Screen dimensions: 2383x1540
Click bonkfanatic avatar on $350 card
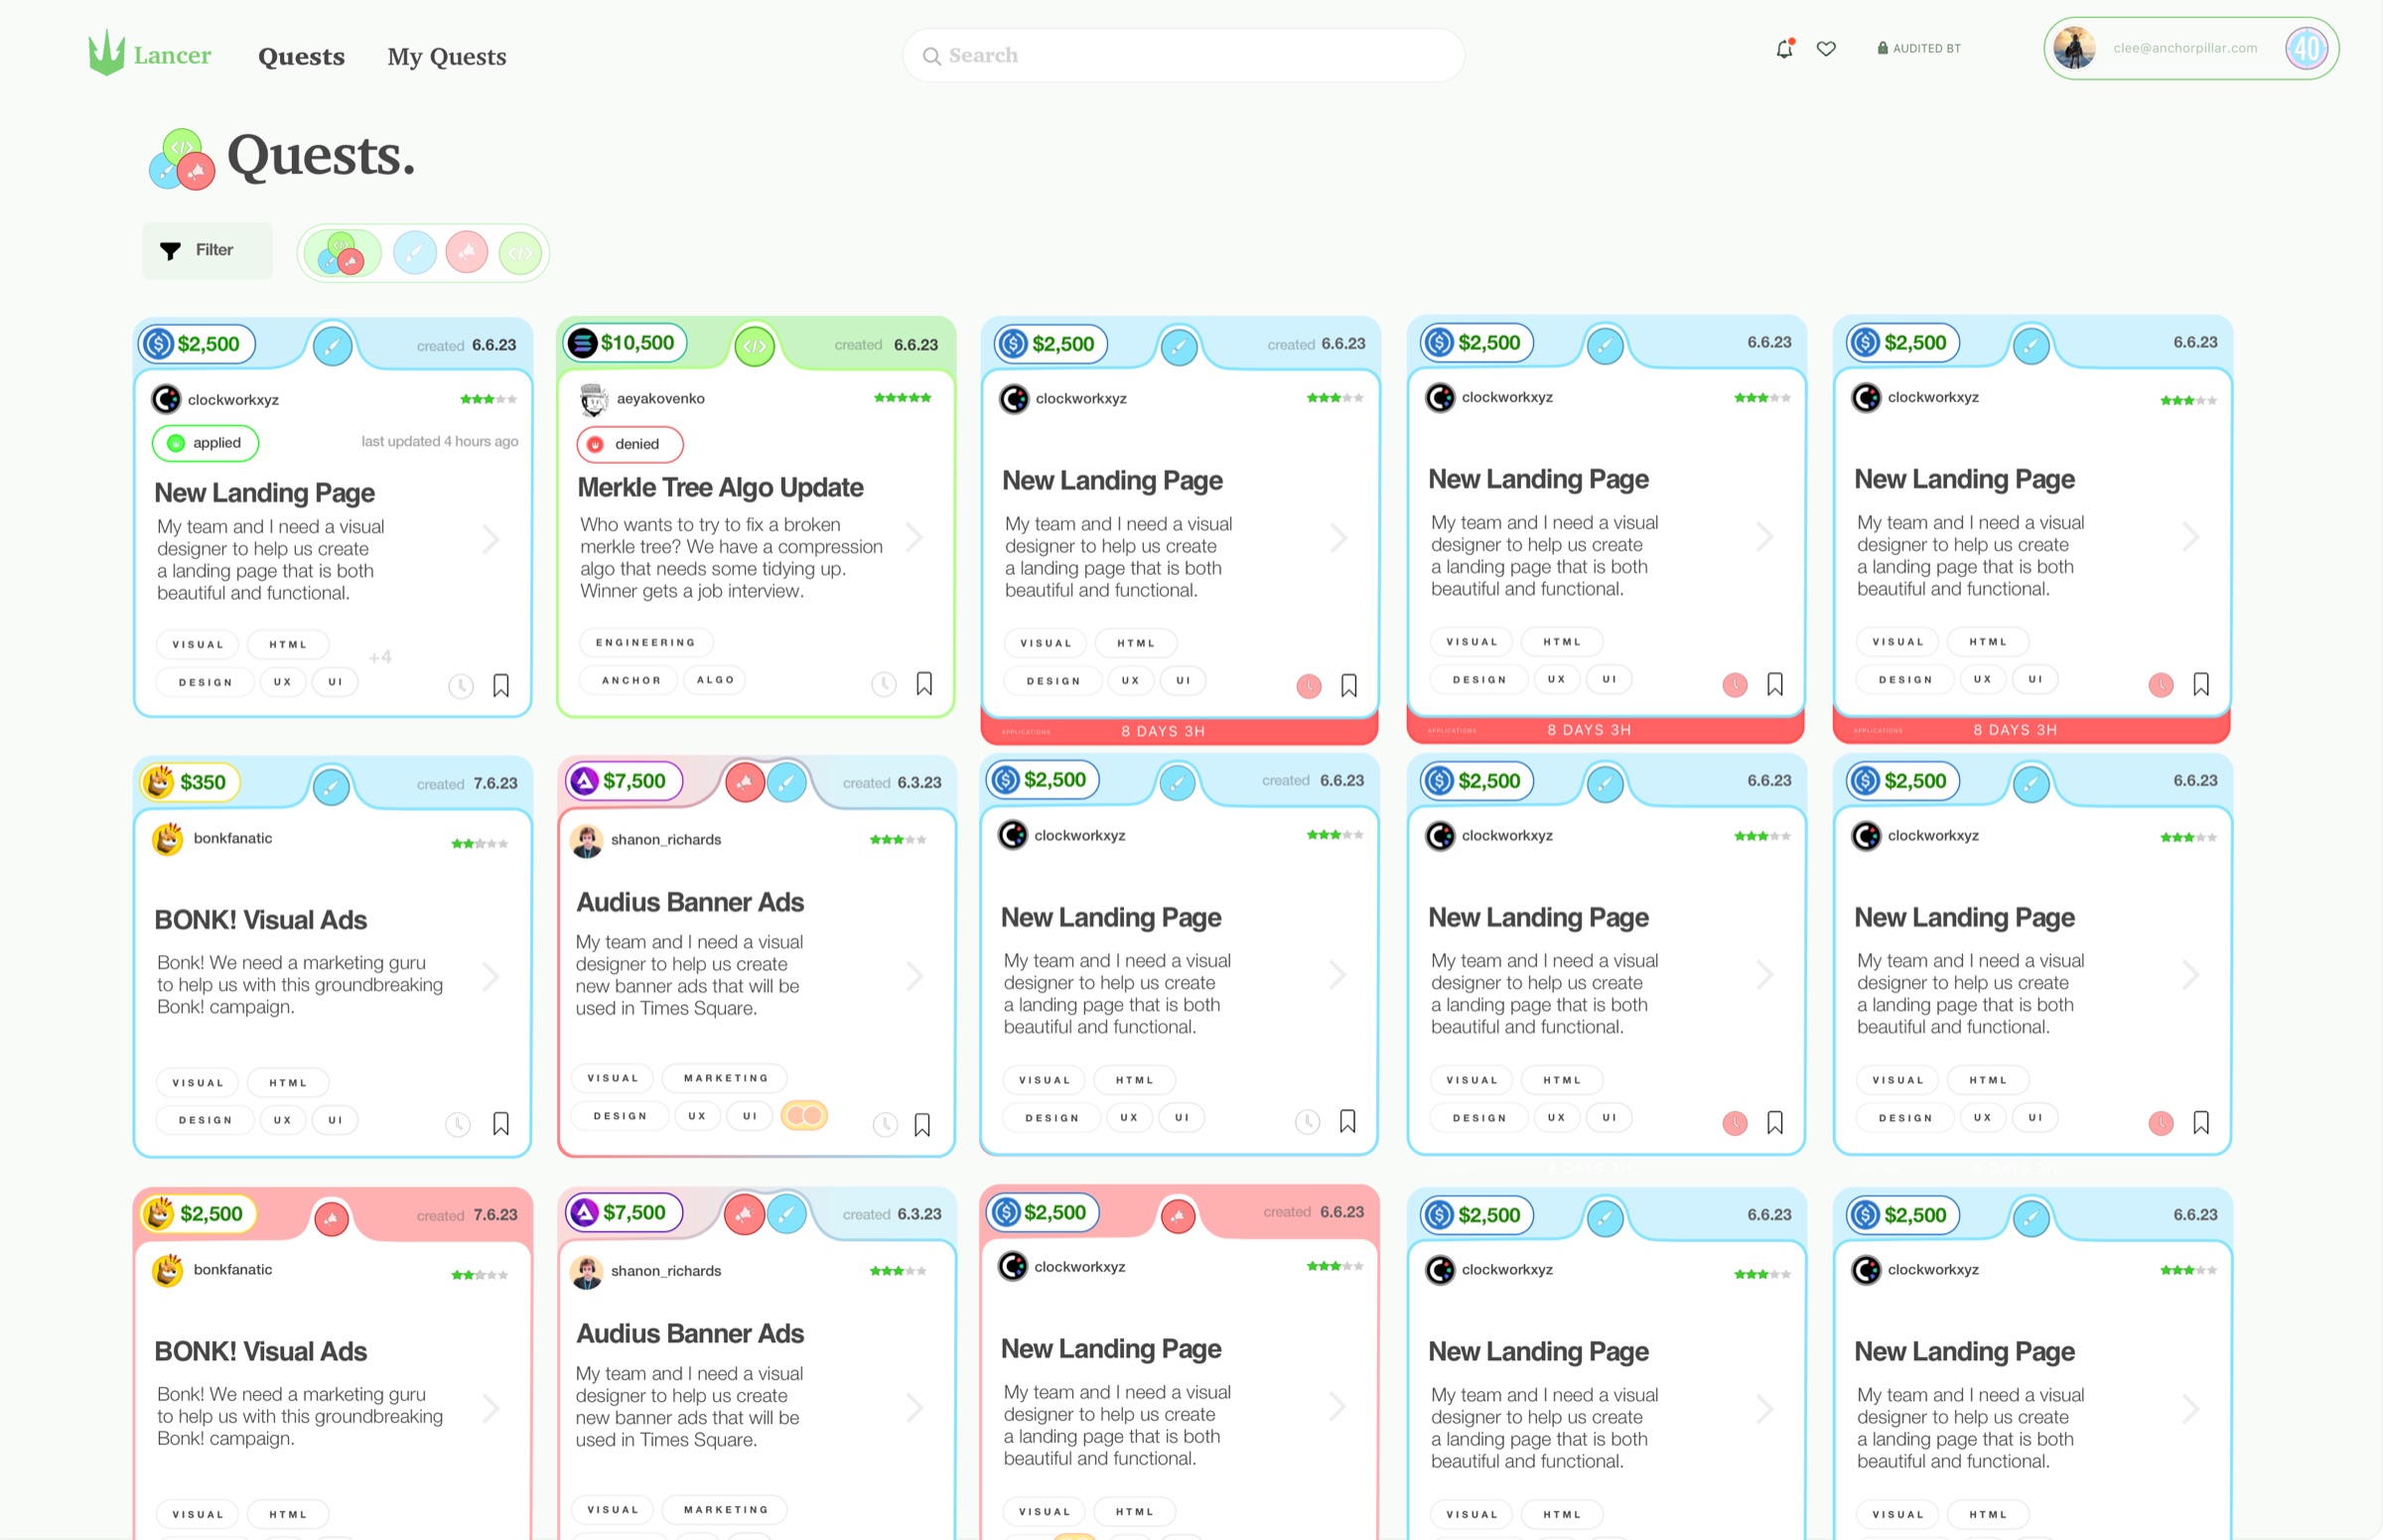tap(168, 839)
